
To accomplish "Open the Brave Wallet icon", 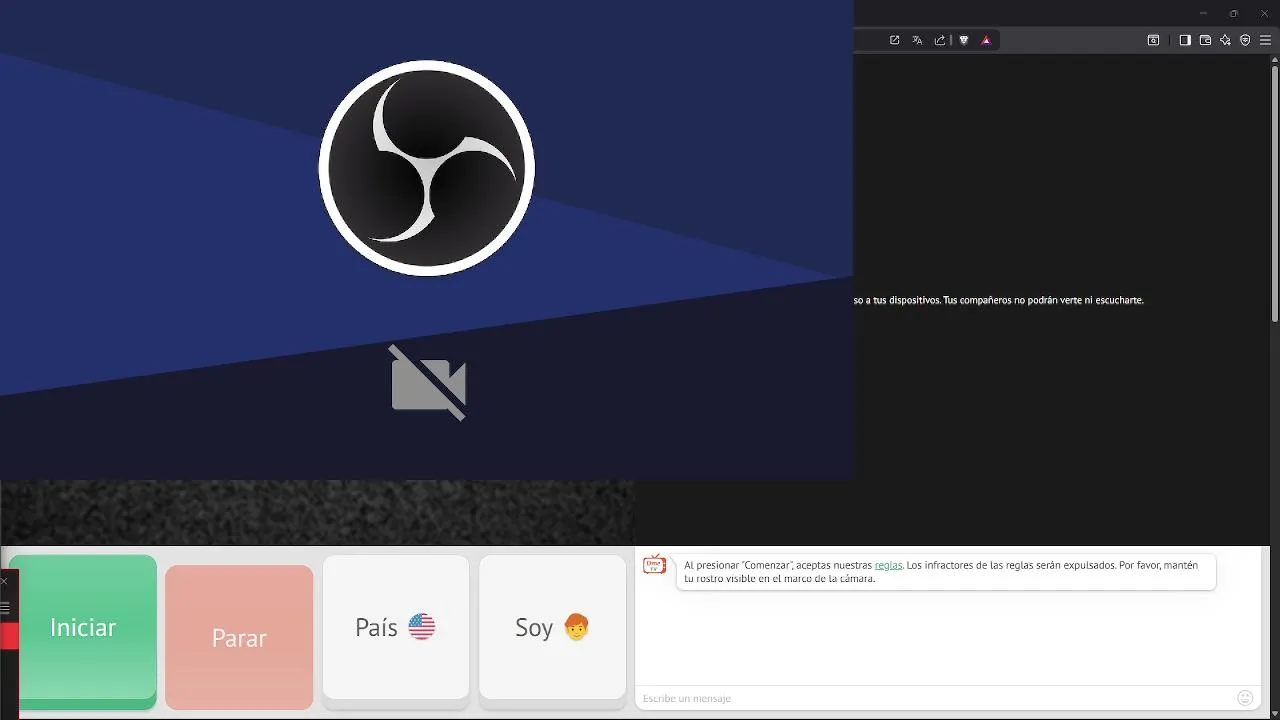I will point(1205,40).
